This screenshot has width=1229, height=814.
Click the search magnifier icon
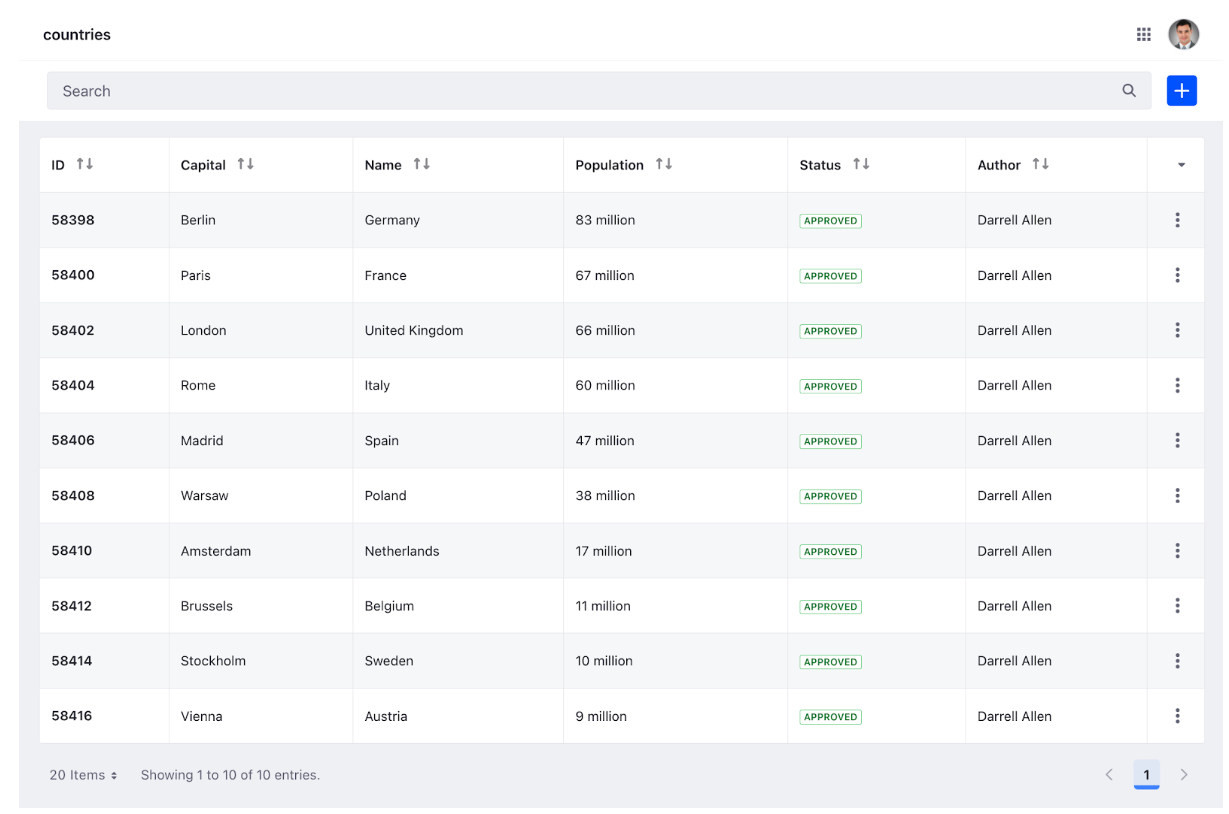(1129, 90)
